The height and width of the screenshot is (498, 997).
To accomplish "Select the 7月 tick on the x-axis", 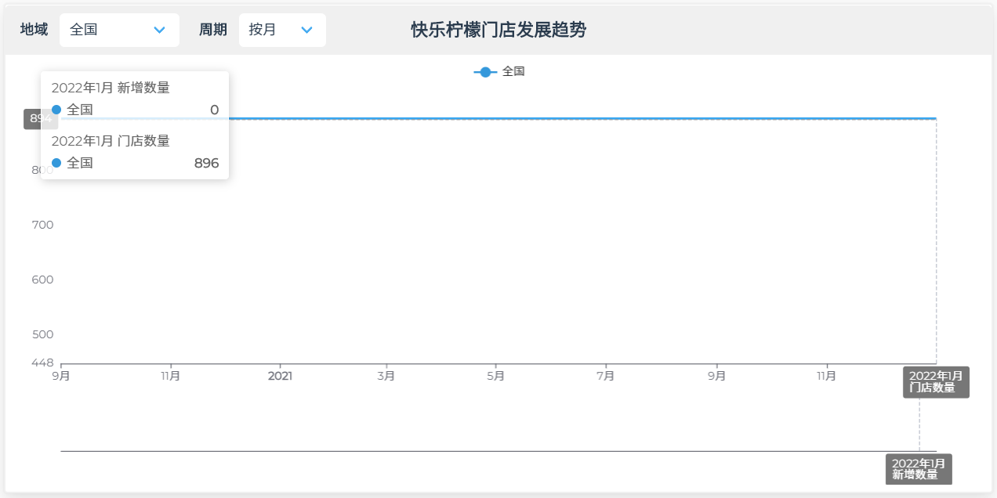I will 605,376.
